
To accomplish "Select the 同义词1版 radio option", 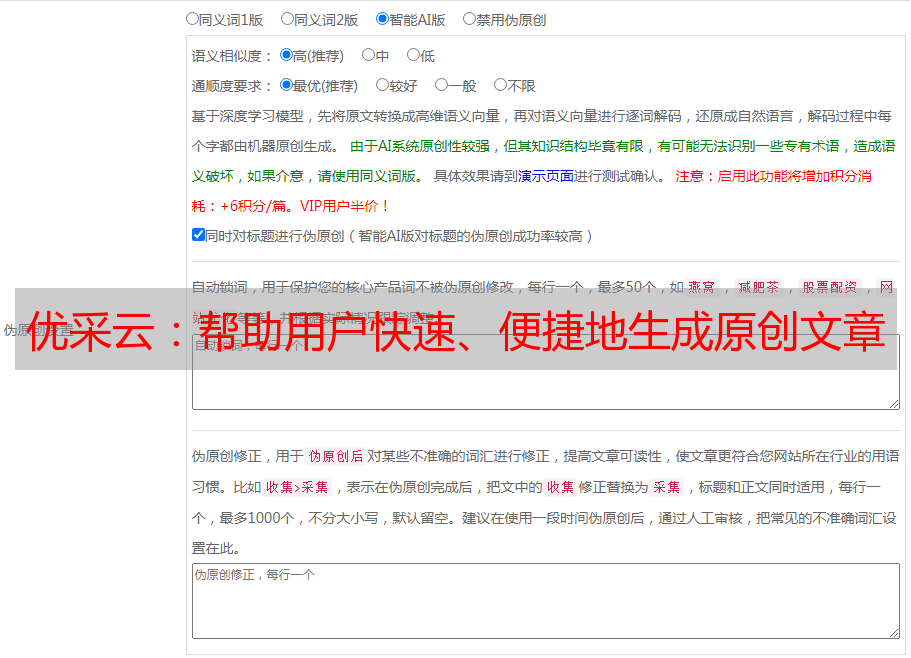I will [x=192, y=19].
